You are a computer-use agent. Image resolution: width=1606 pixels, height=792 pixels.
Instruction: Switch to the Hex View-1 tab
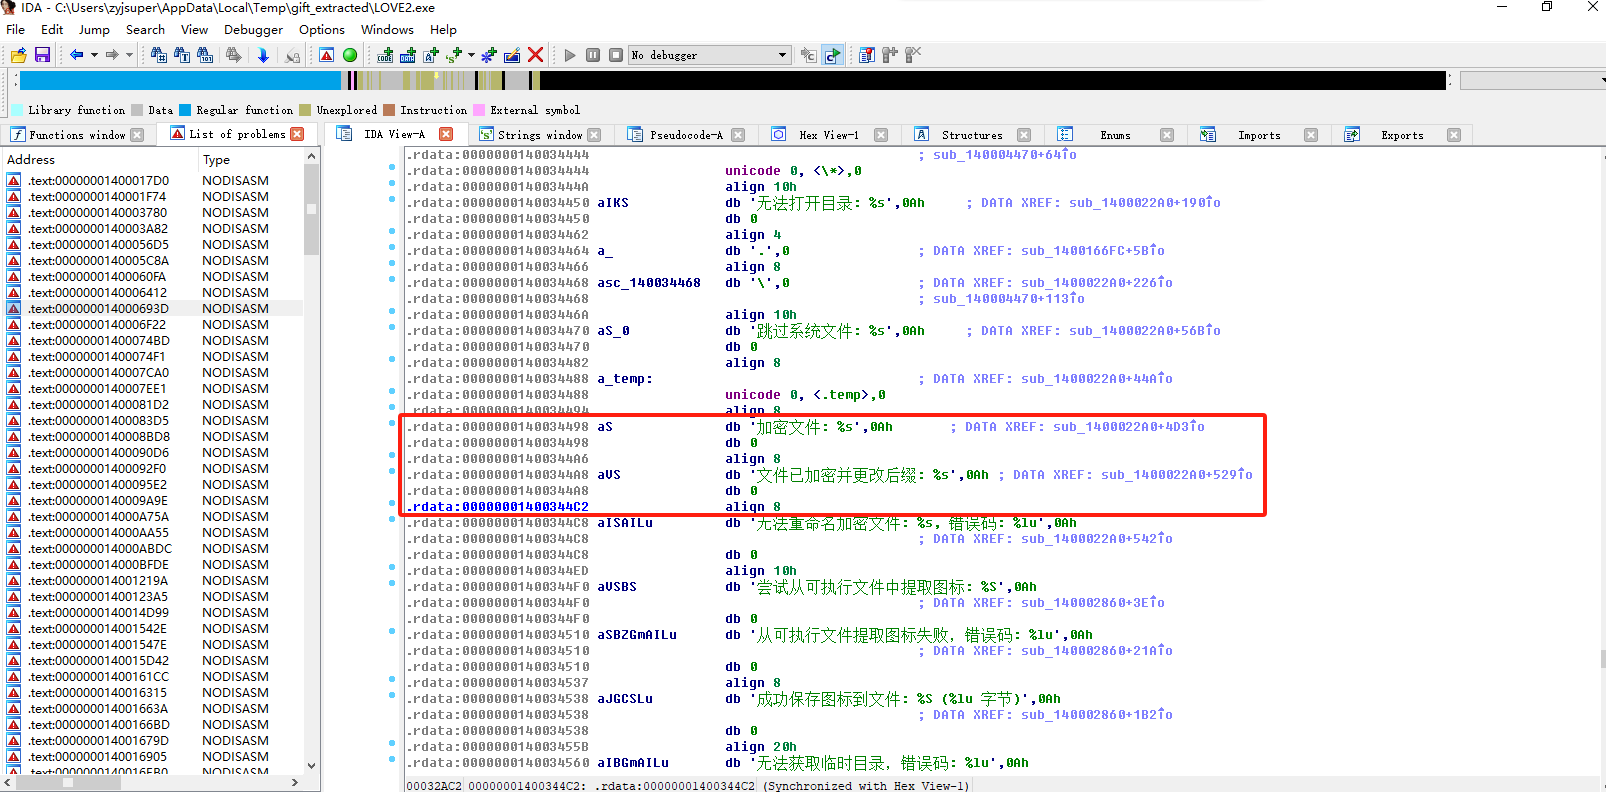(829, 135)
